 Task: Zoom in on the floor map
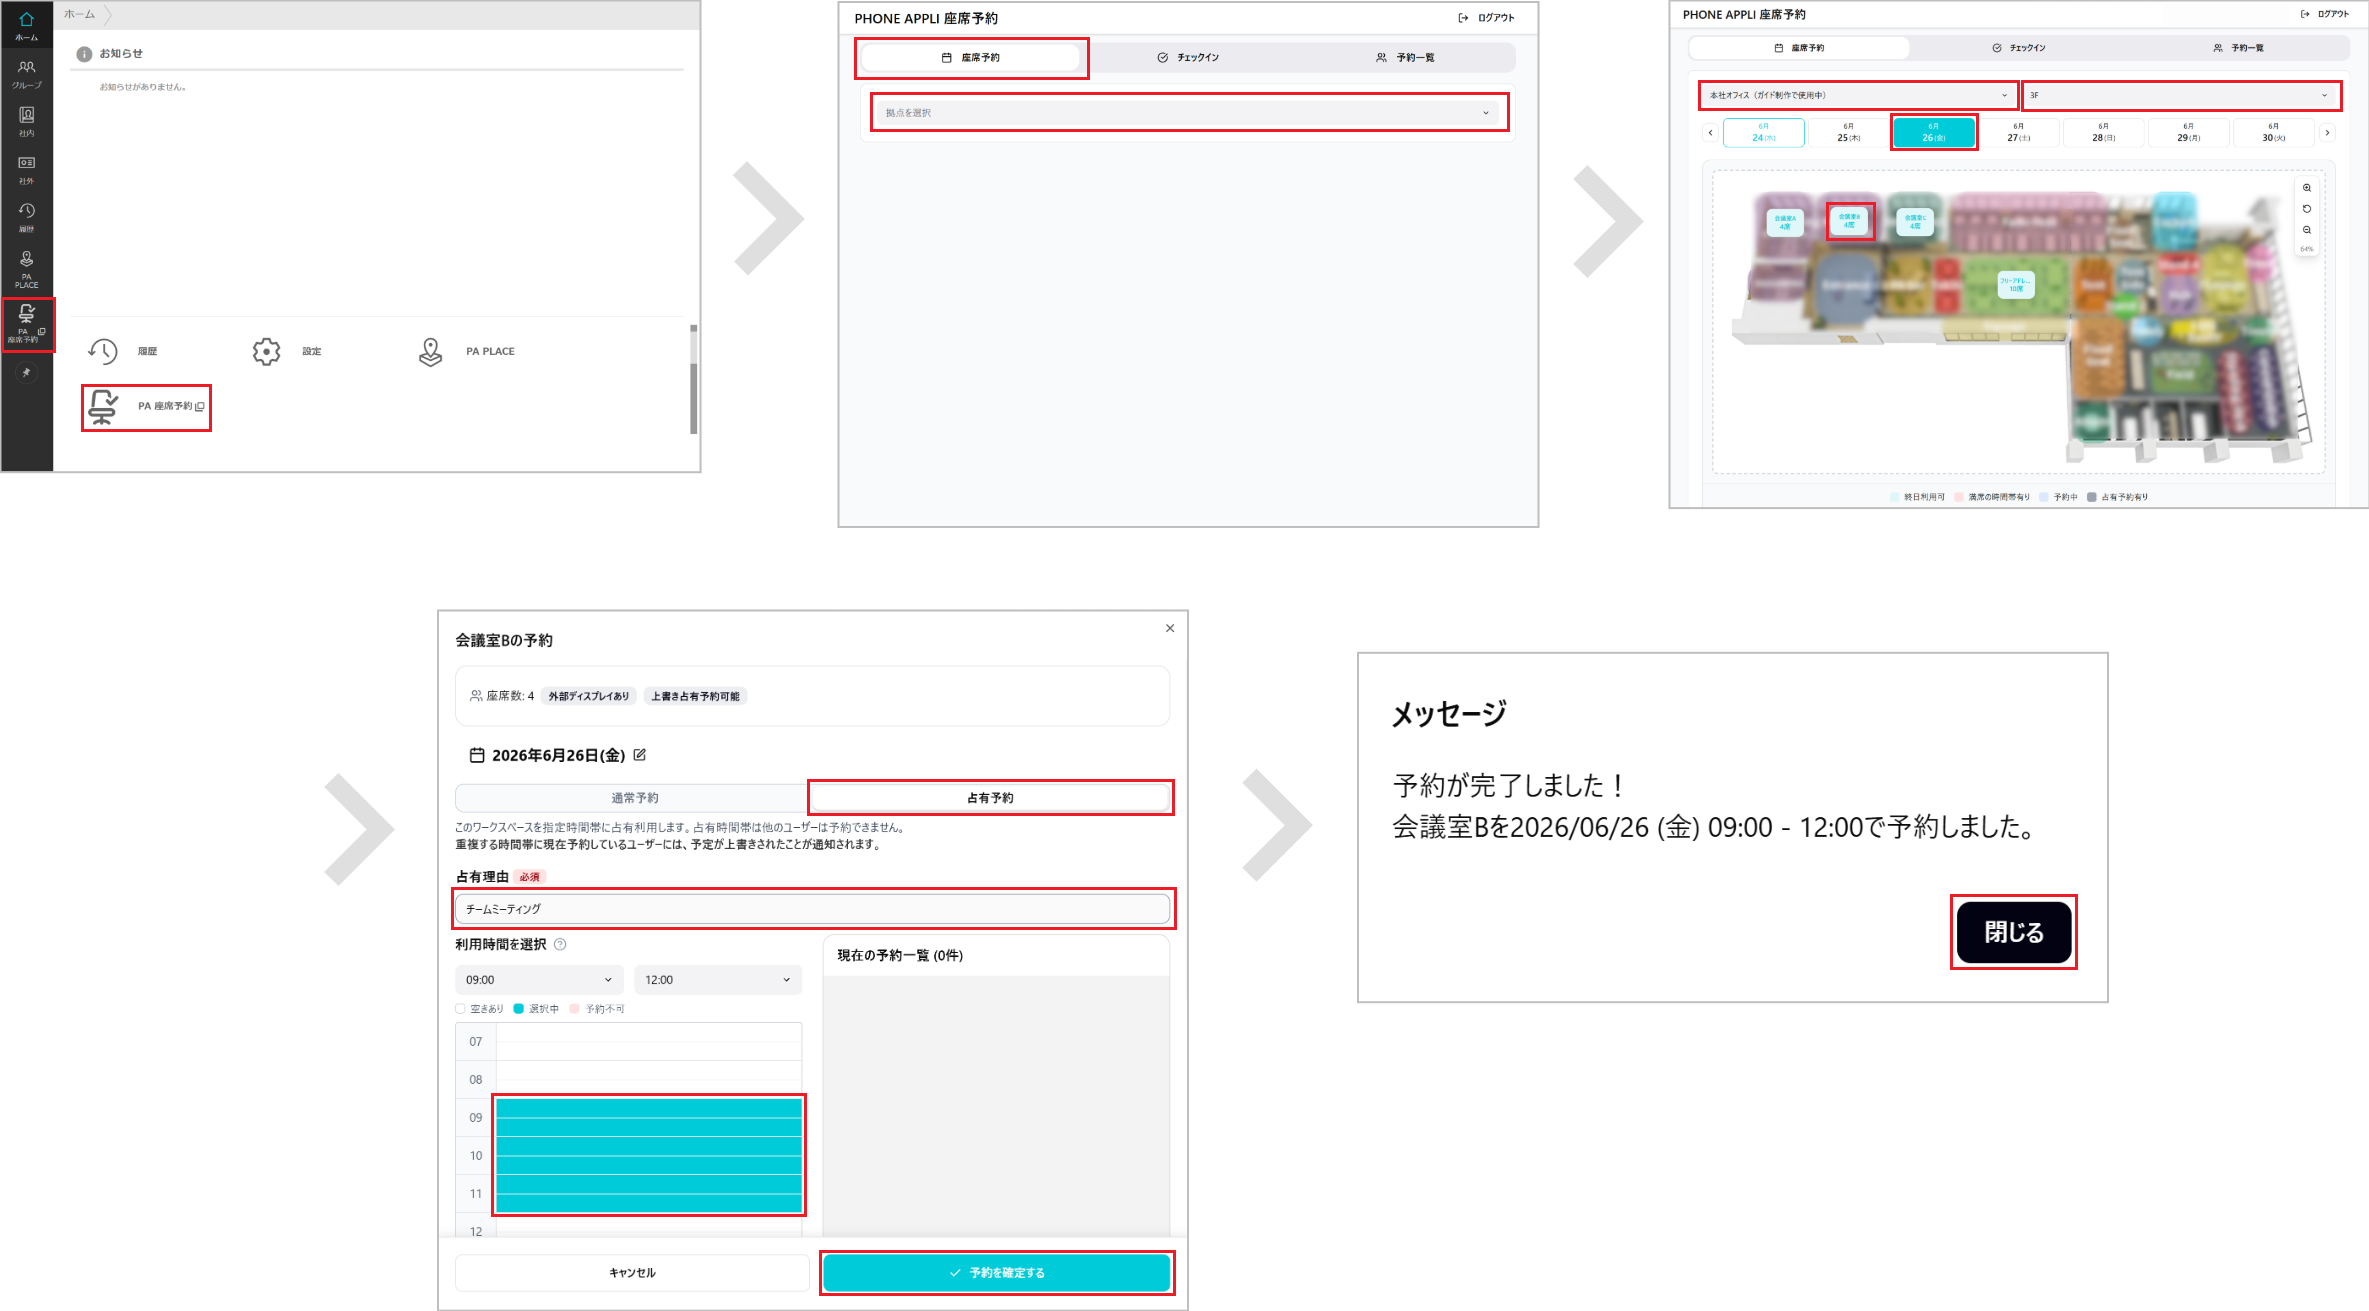2307,188
